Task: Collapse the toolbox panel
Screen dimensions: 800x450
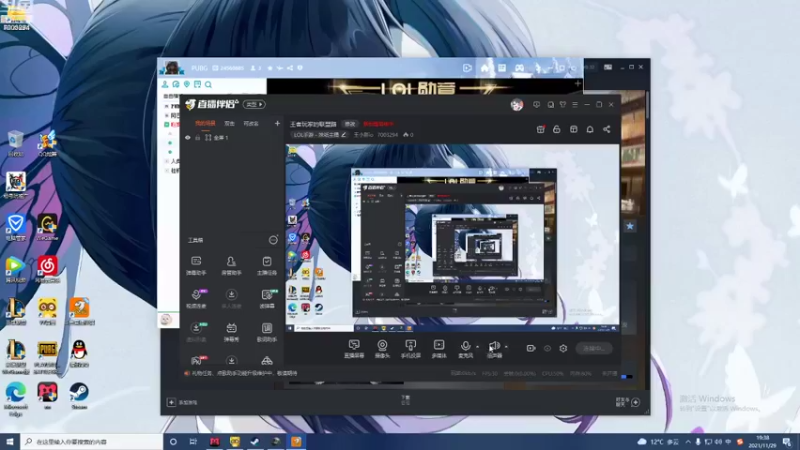Action: pos(273,240)
